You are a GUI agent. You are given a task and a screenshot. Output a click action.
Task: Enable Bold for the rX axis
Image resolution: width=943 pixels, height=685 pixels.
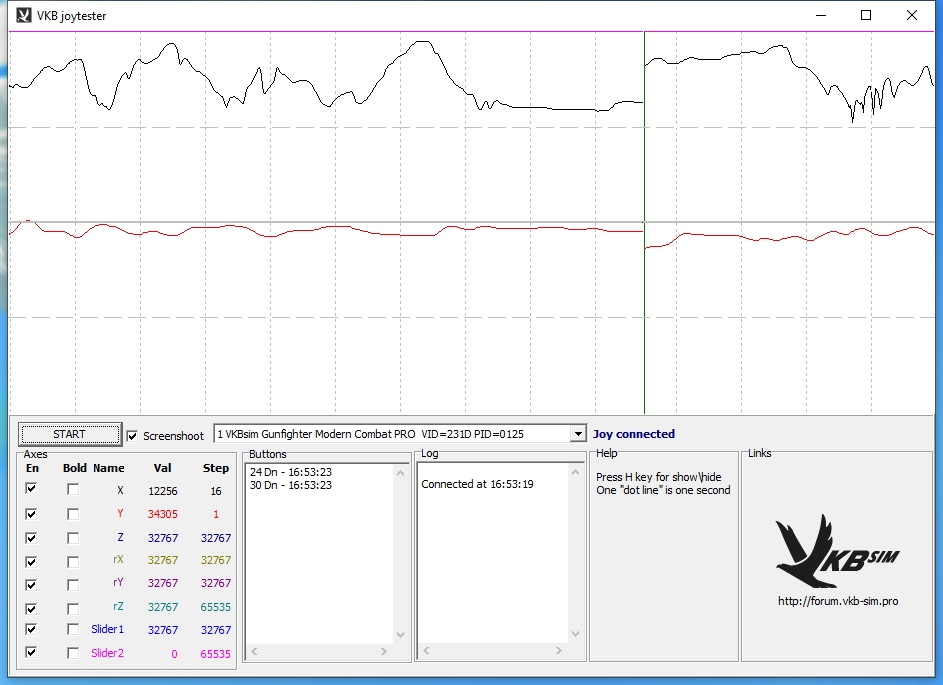pos(73,561)
